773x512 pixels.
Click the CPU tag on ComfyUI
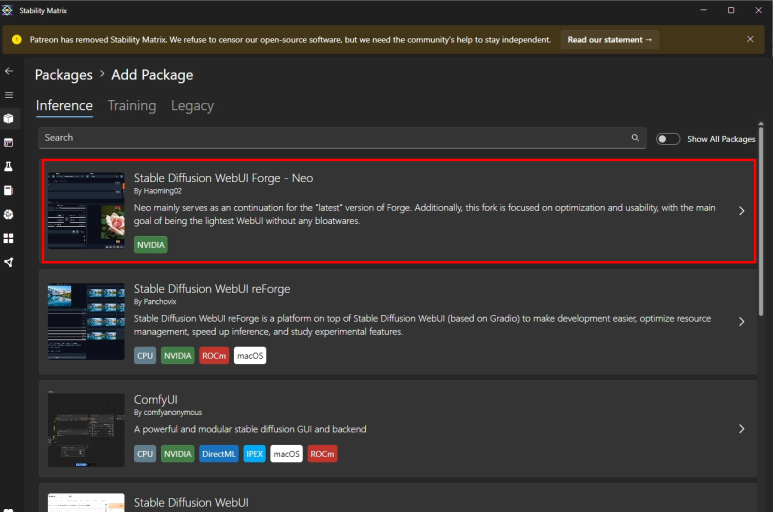coord(145,454)
